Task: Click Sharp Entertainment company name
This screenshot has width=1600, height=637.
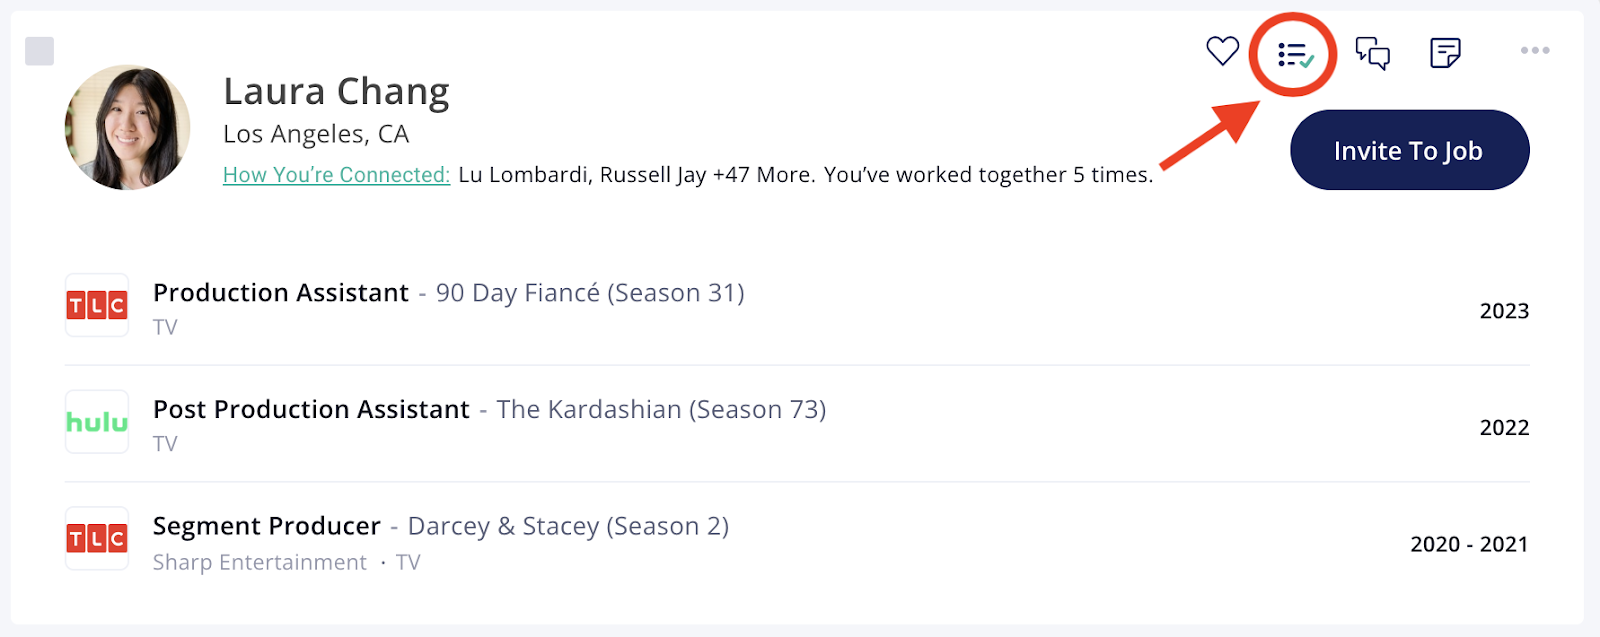Action: click(x=260, y=563)
